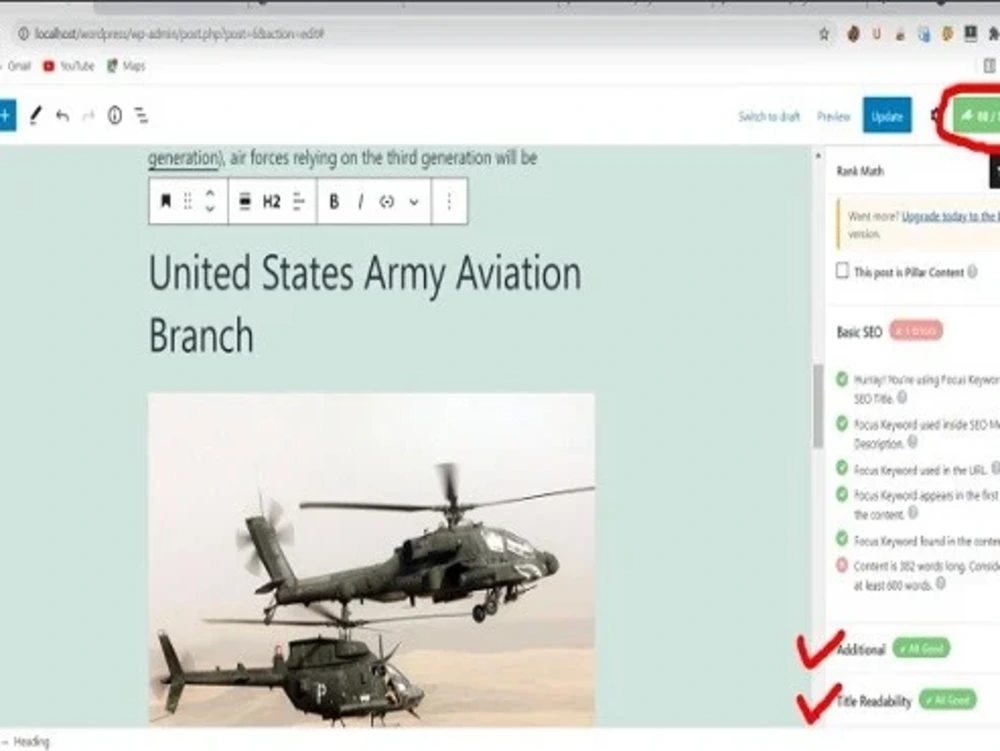Screen dimensions: 1000x751
Task: Open help icon for SEO Title test
Action: click(902, 397)
